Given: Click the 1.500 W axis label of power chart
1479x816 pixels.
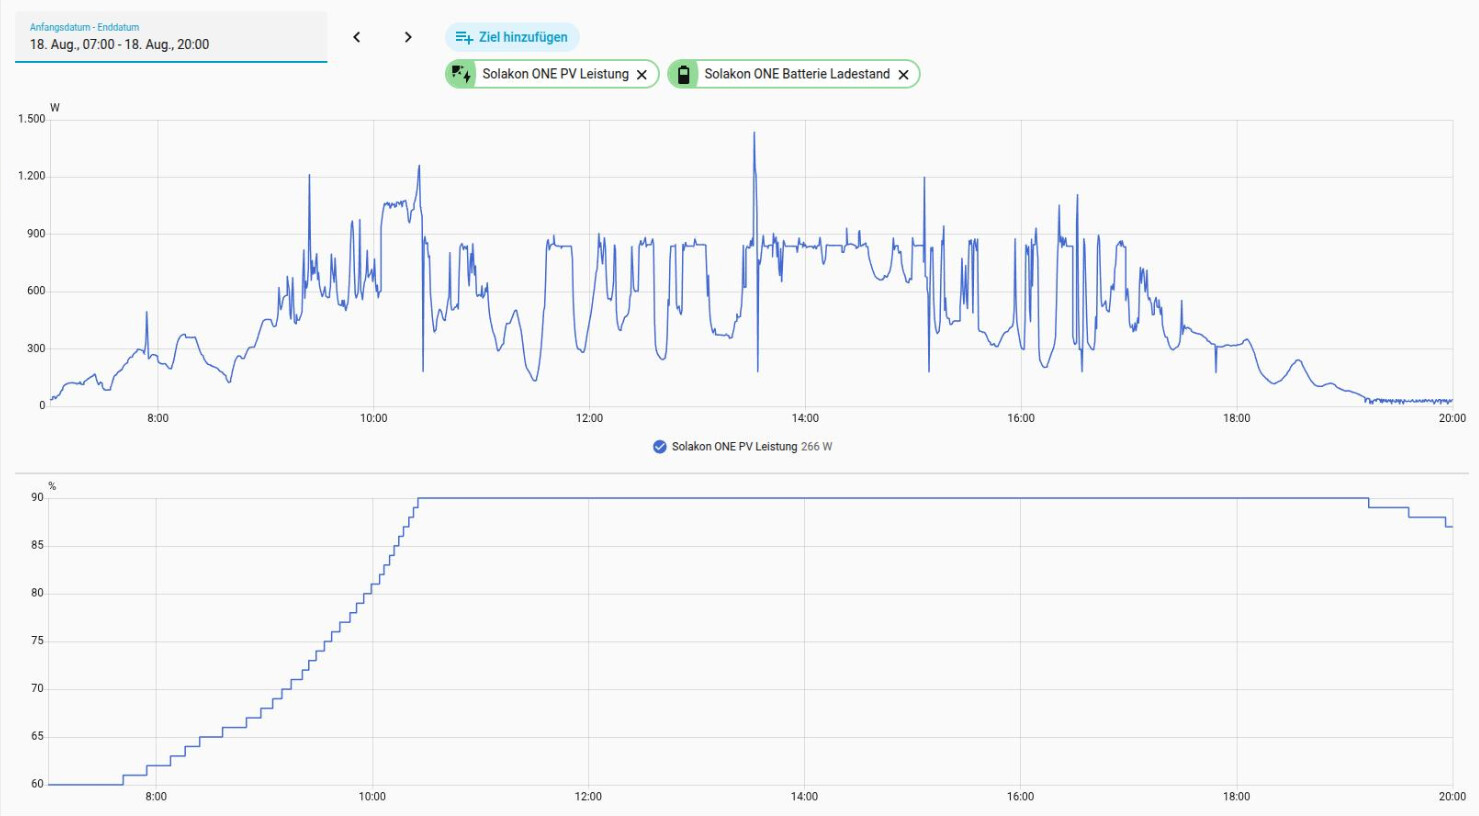Looking at the screenshot, I should pyautogui.click(x=31, y=119).
